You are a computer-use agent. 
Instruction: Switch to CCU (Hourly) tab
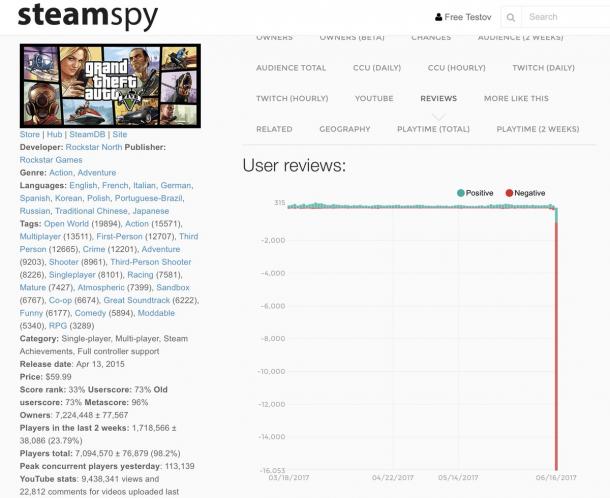point(456,68)
